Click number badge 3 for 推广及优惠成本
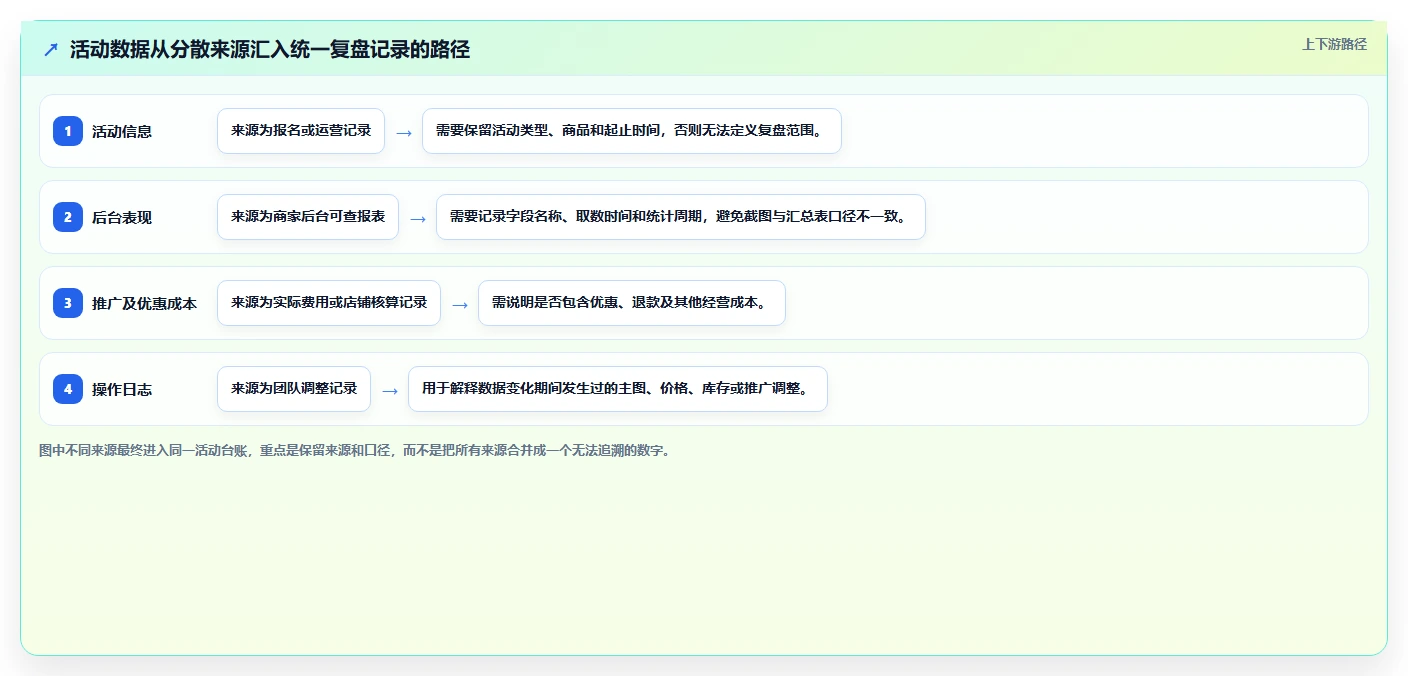 (x=68, y=303)
